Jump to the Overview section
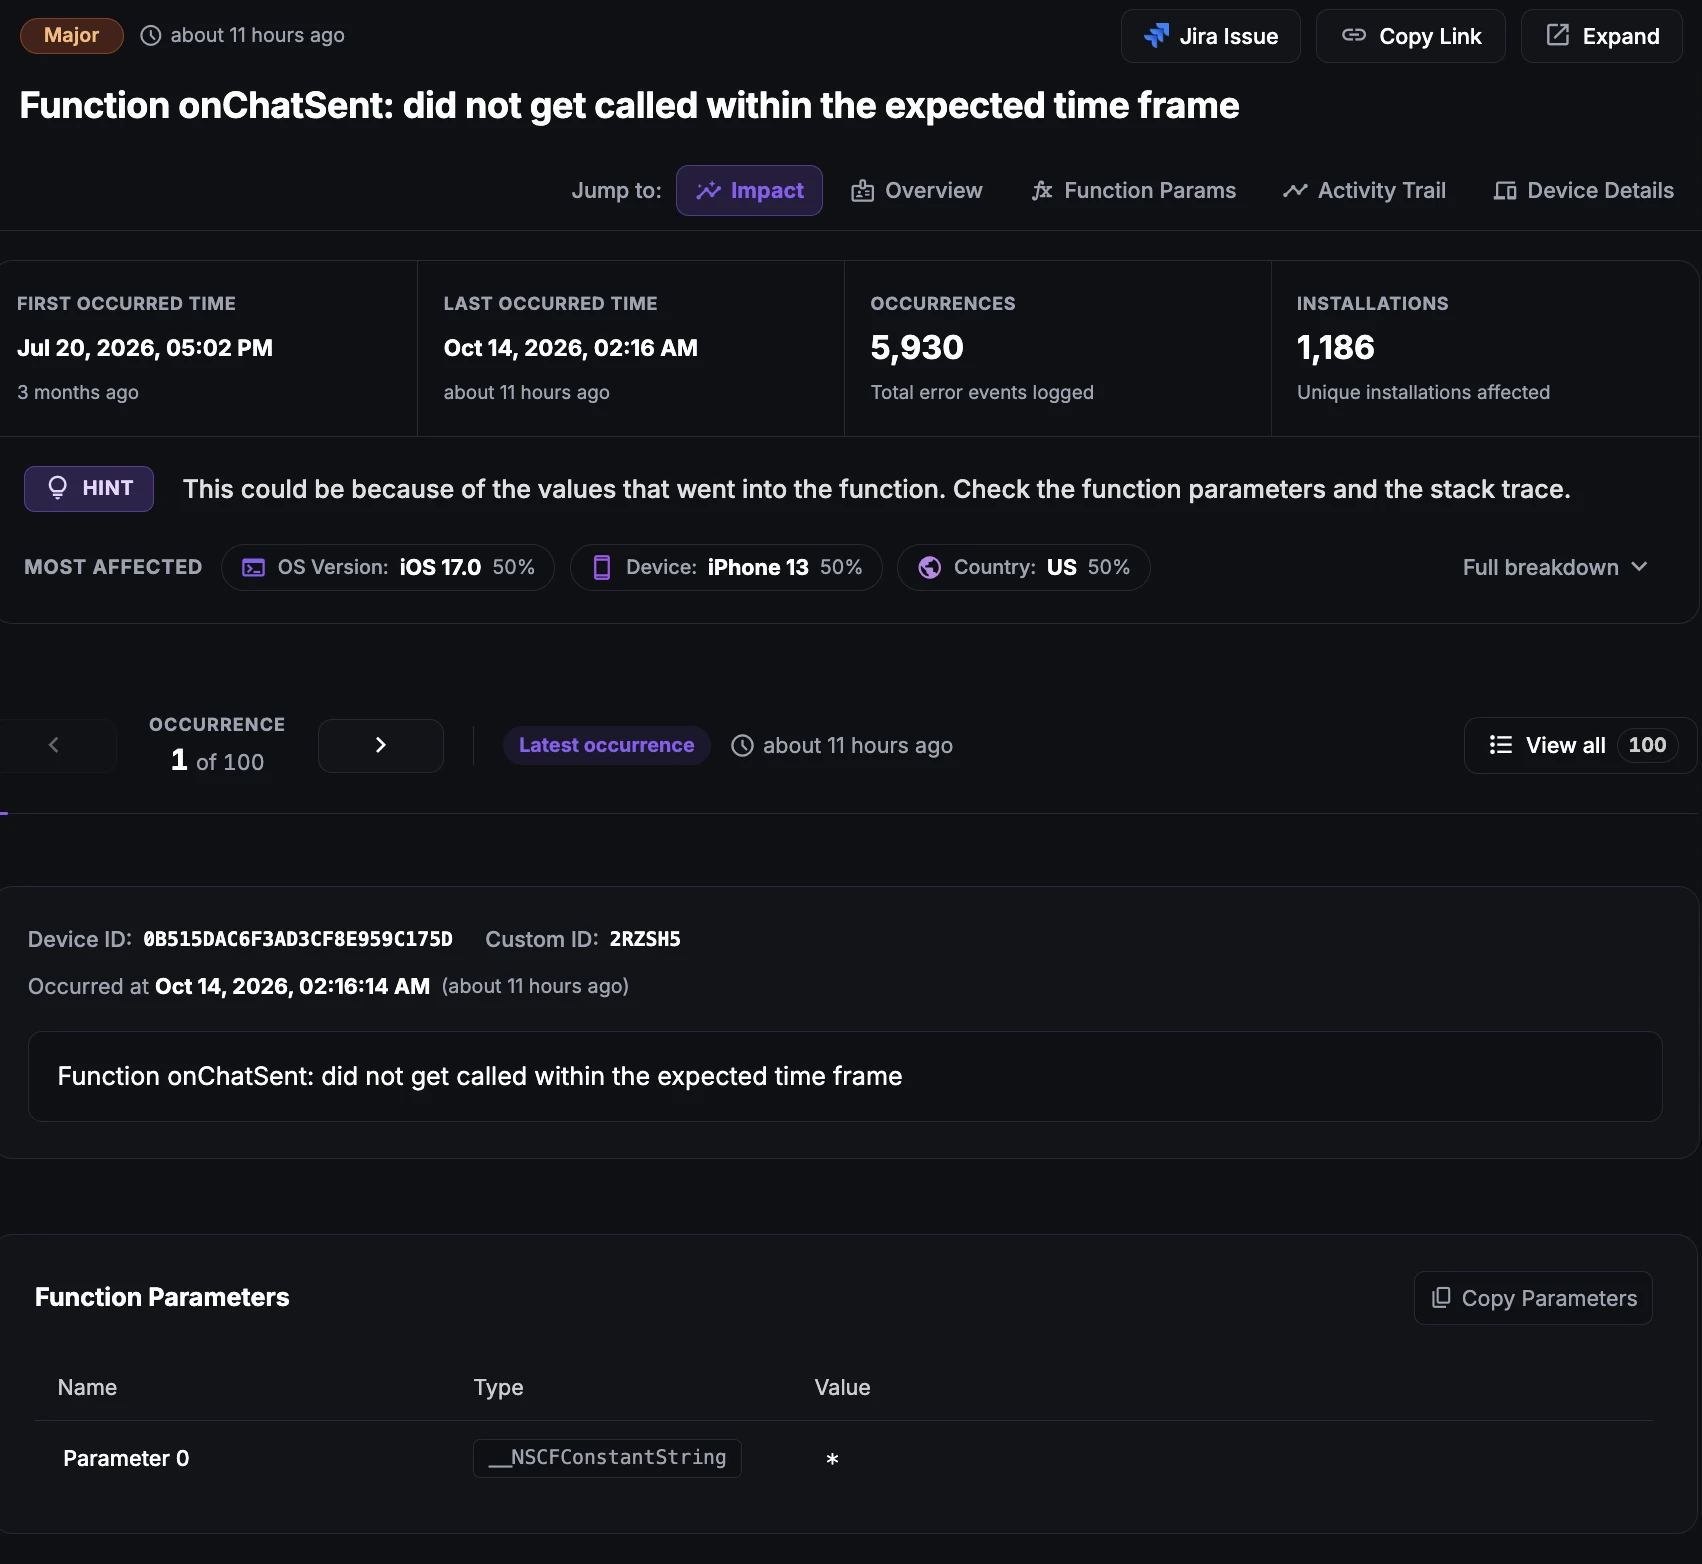The width and height of the screenshot is (1702, 1564). coord(917,190)
